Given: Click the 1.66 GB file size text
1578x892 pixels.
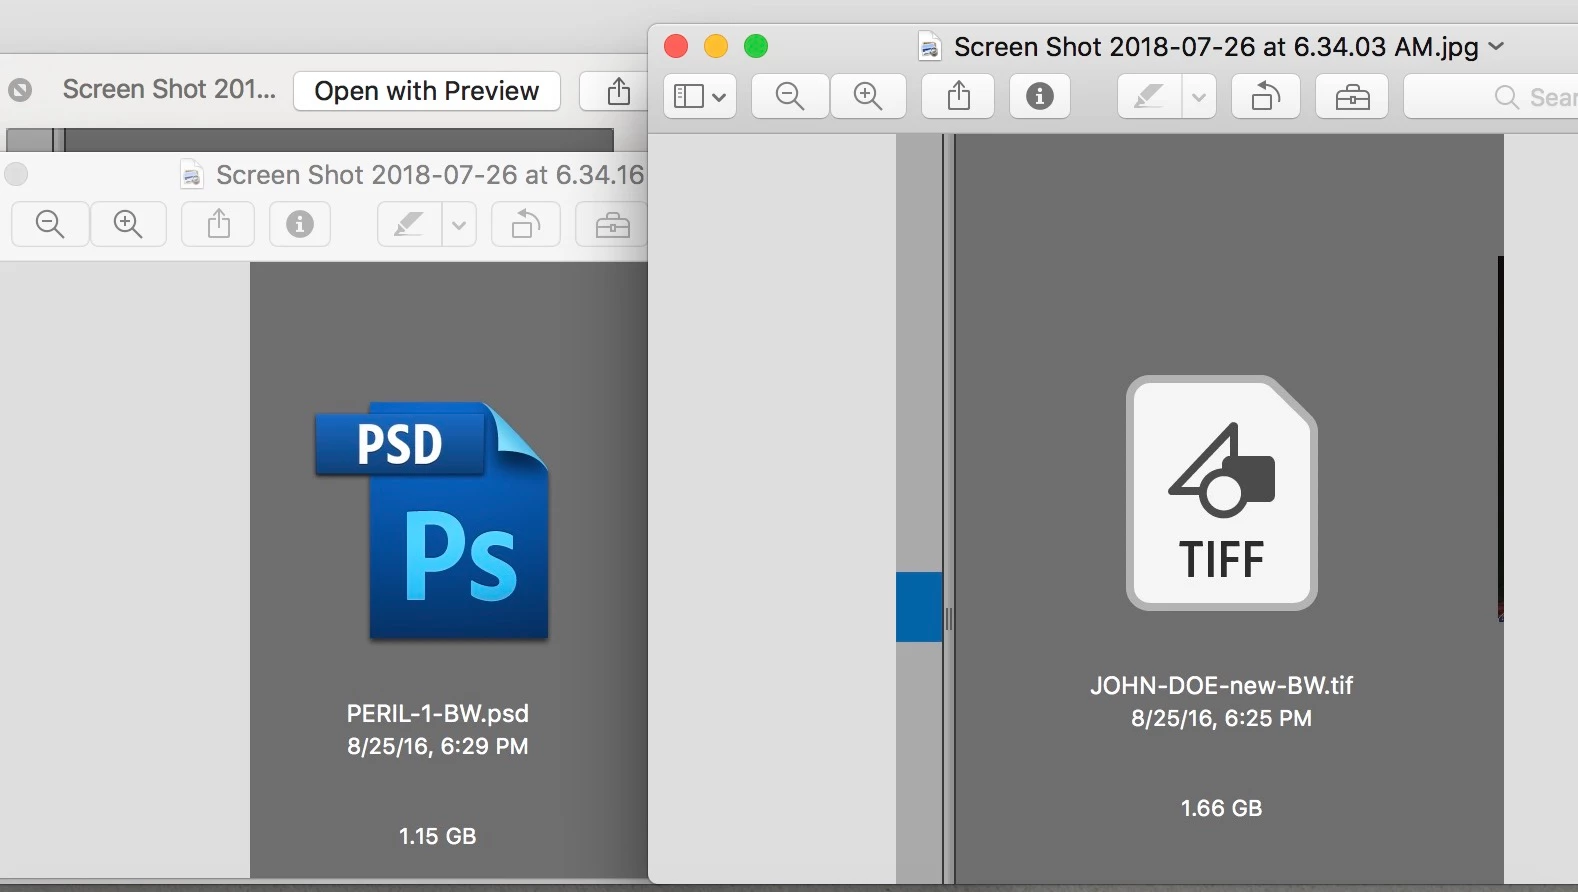Looking at the screenshot, I should [x=1221, y=808].
